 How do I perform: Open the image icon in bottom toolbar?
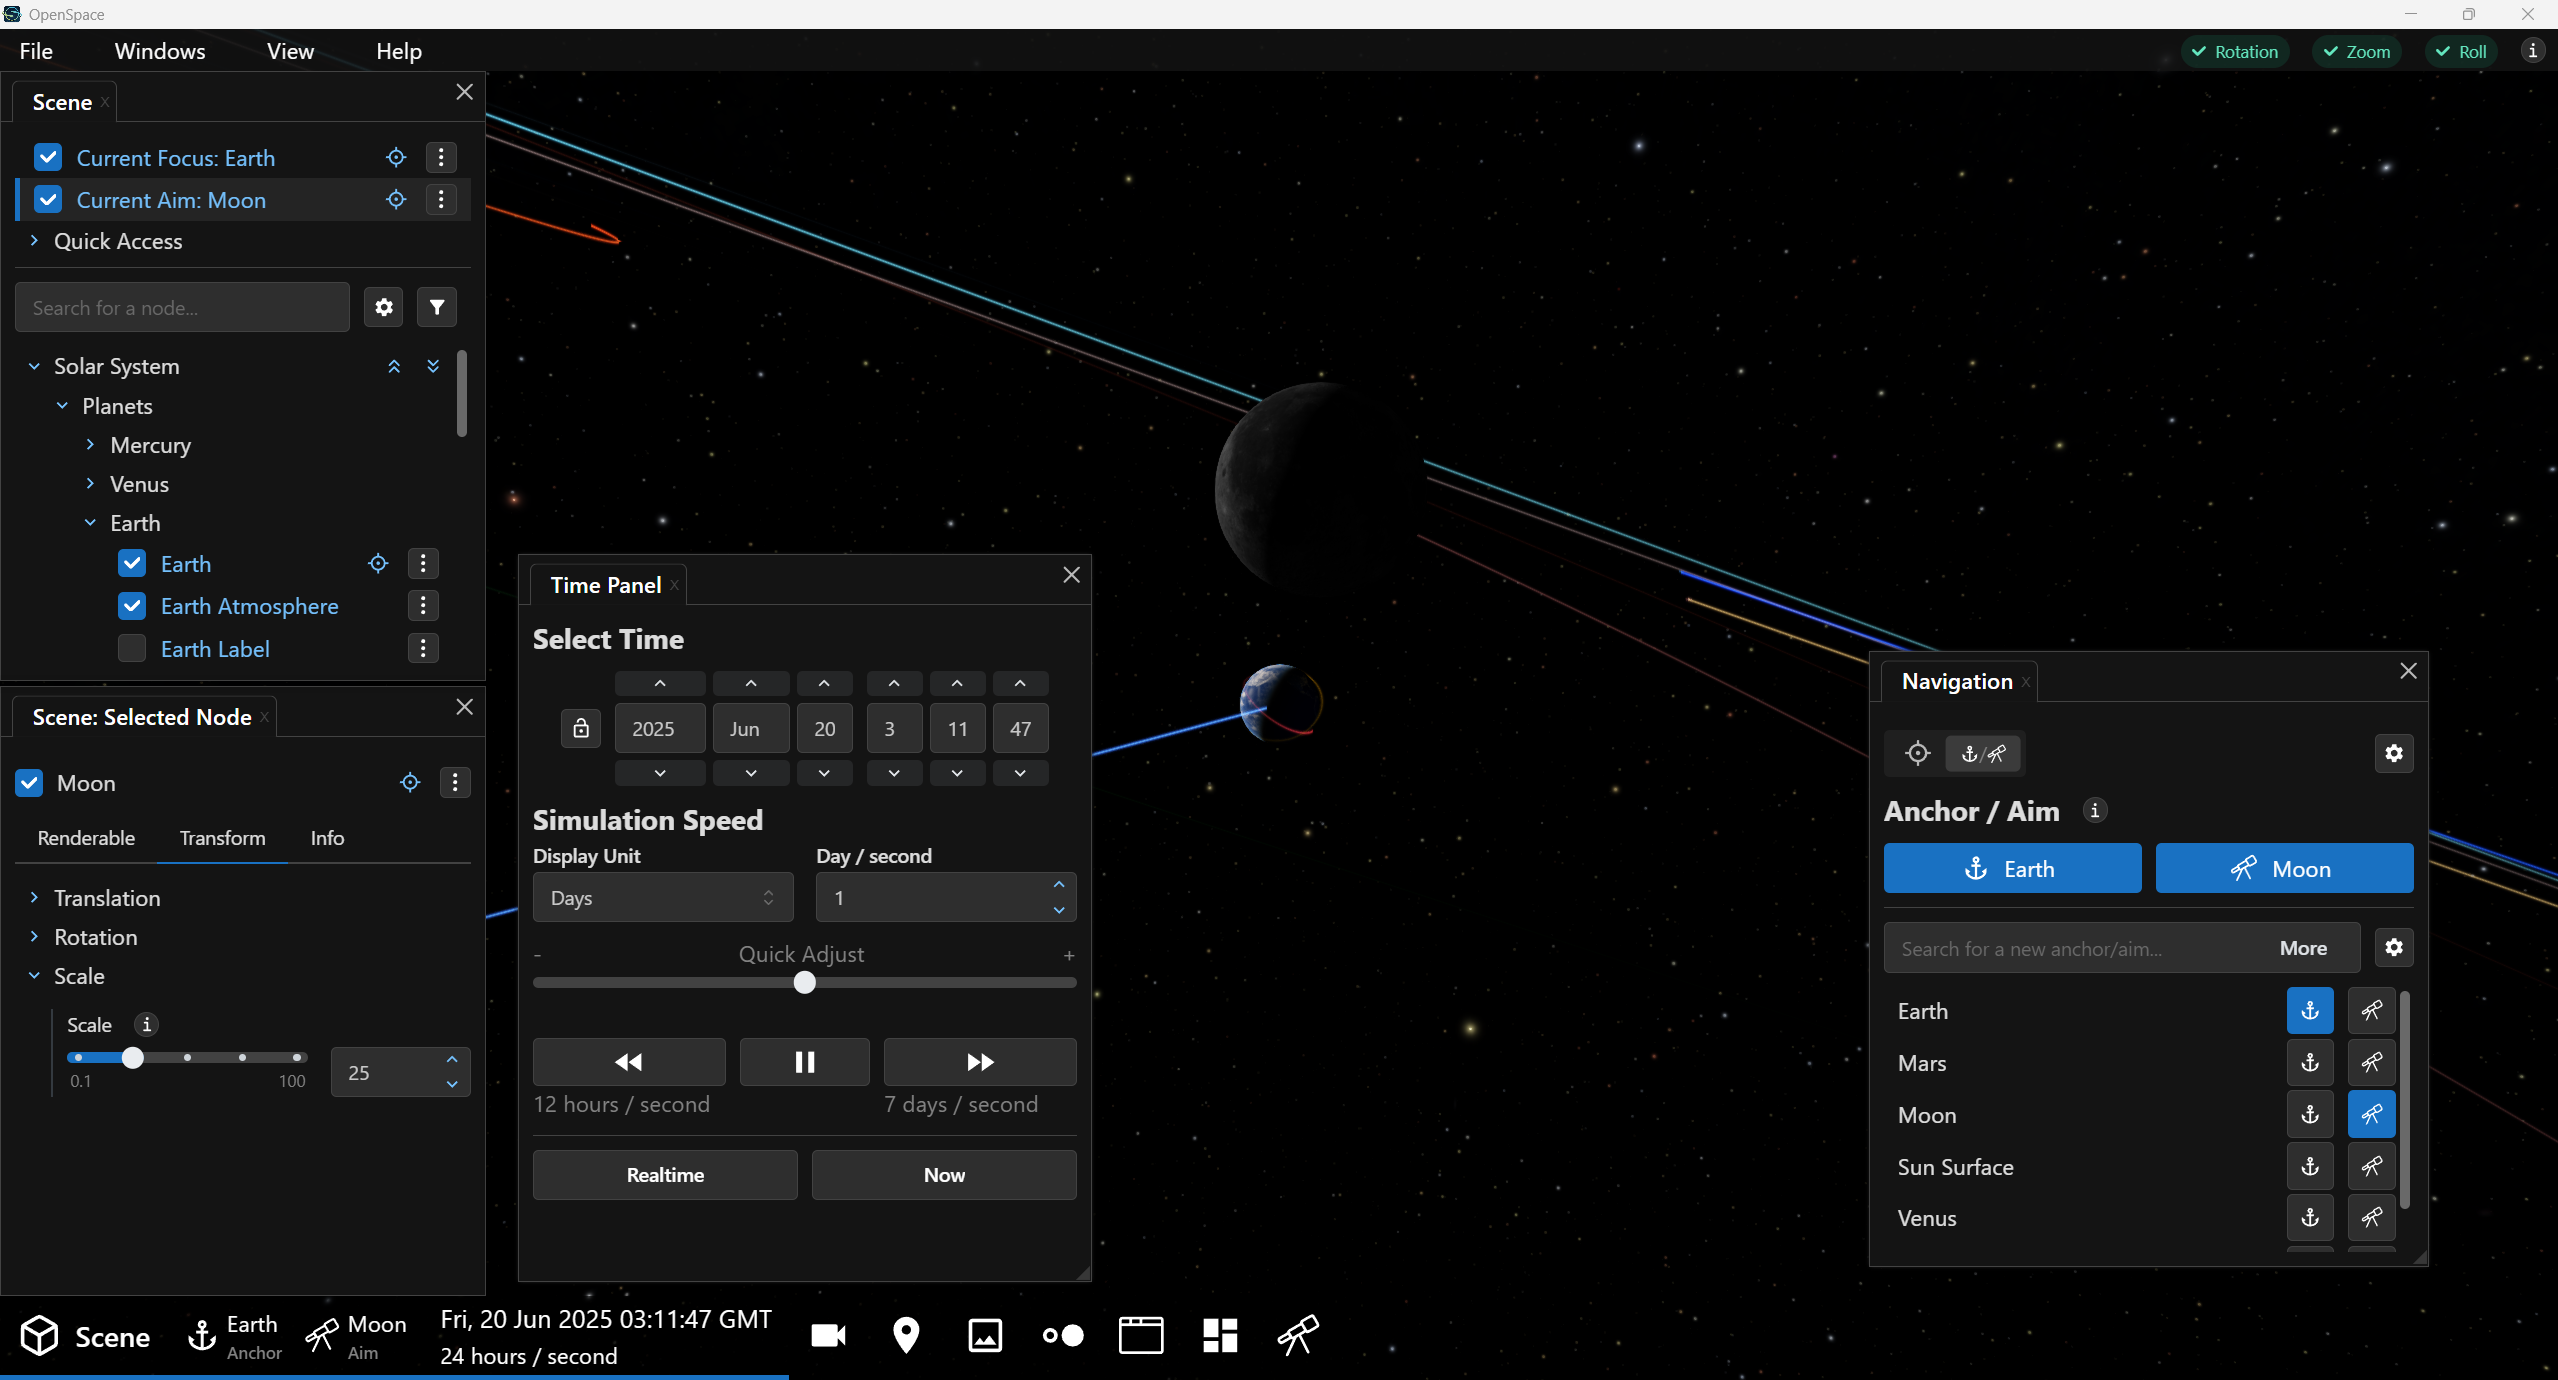(x=985, y=1336)
